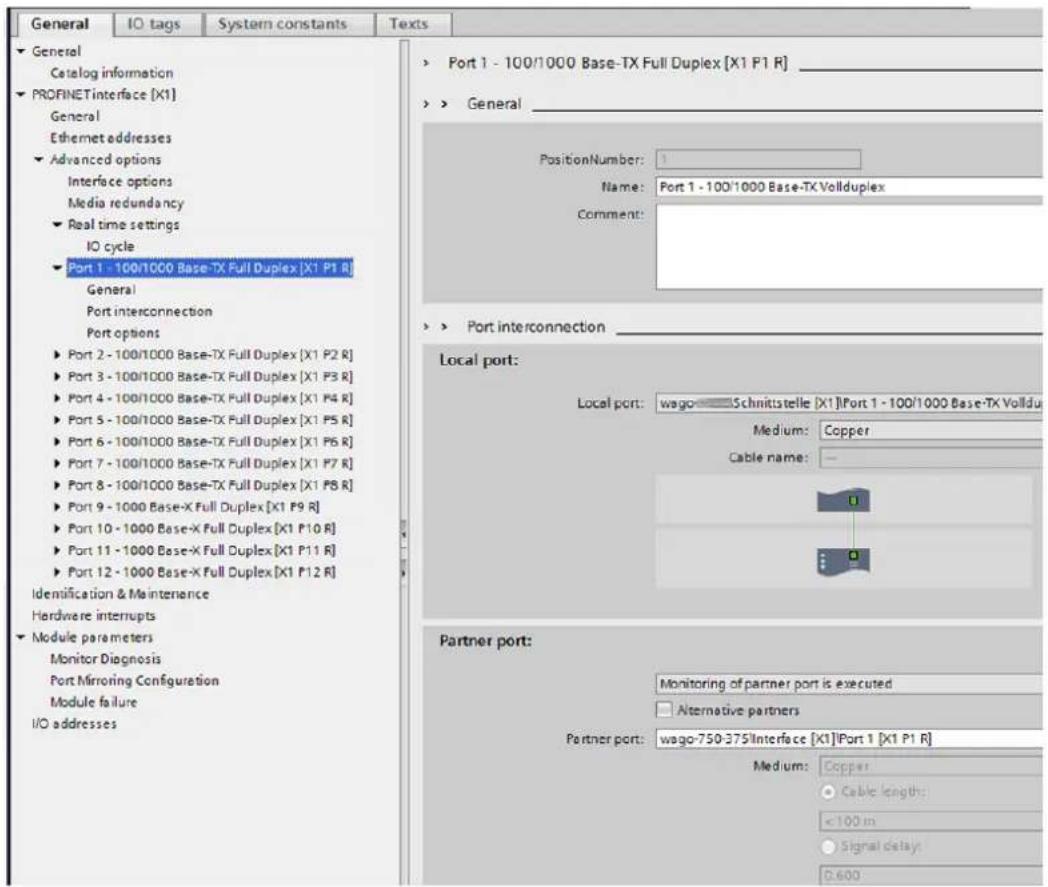The height and width of the screenshot is (887, 1048).
Task: Collapse the Module parameters node
Action: point(21,638)
